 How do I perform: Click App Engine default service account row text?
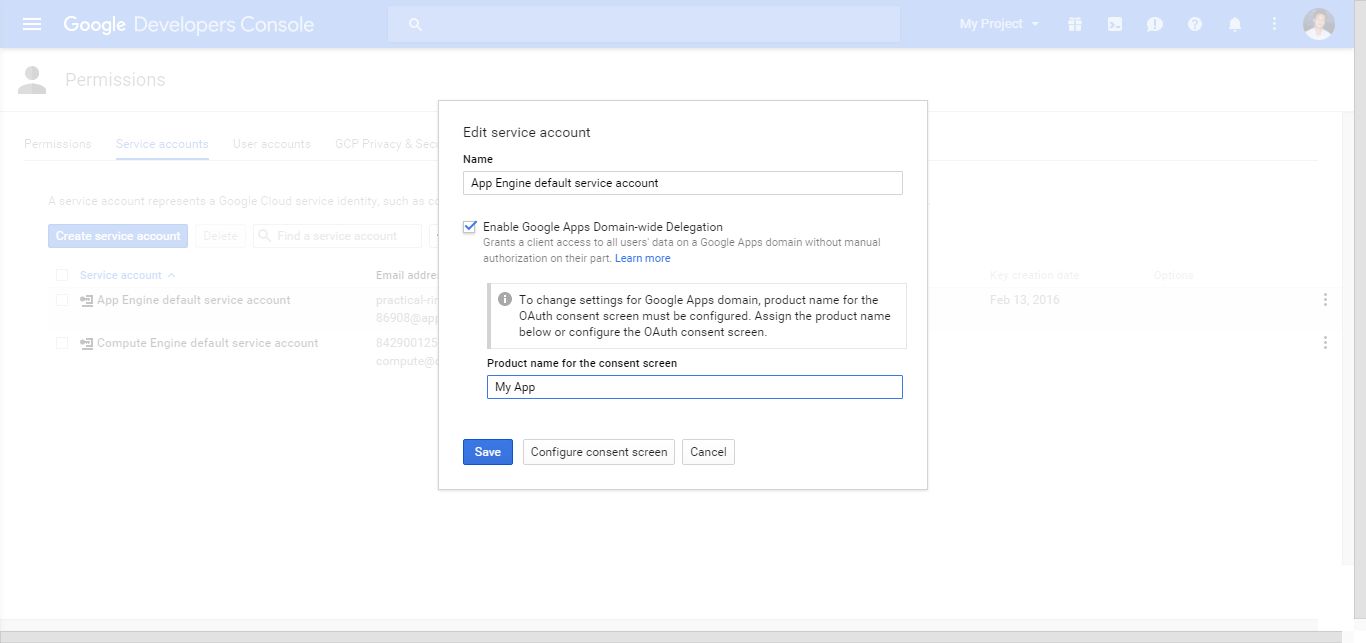(194, 300)
